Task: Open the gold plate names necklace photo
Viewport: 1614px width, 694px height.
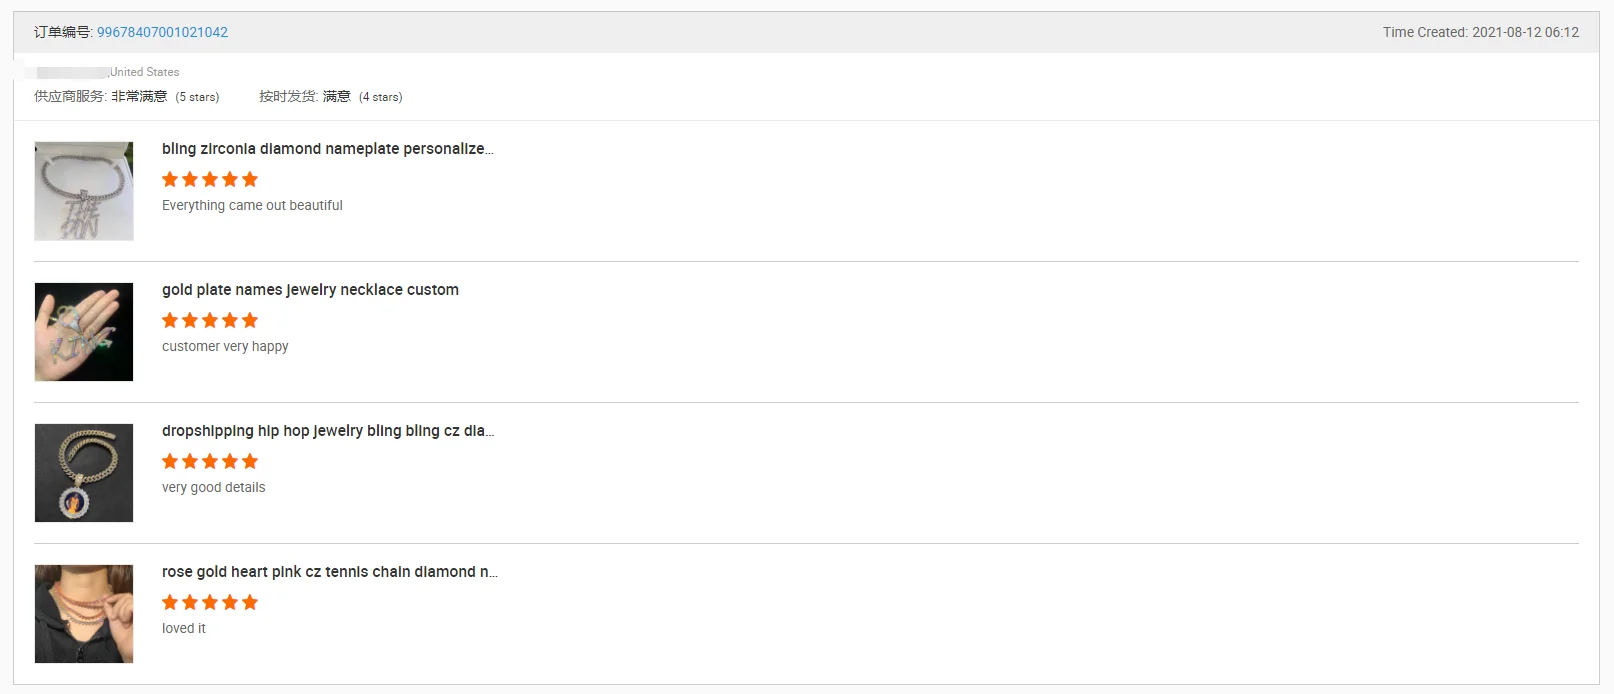Action: pos(84,332)
